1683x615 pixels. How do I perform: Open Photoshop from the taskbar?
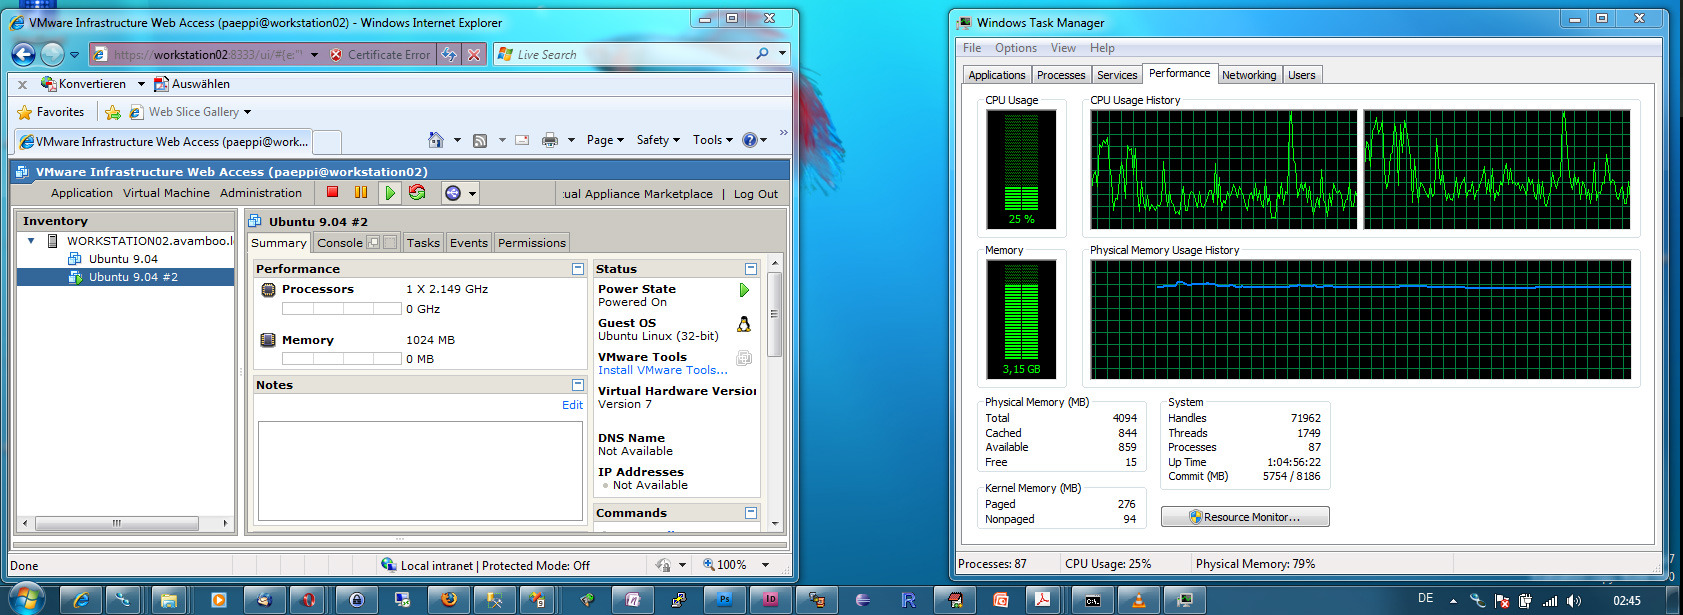pos(725,600)
